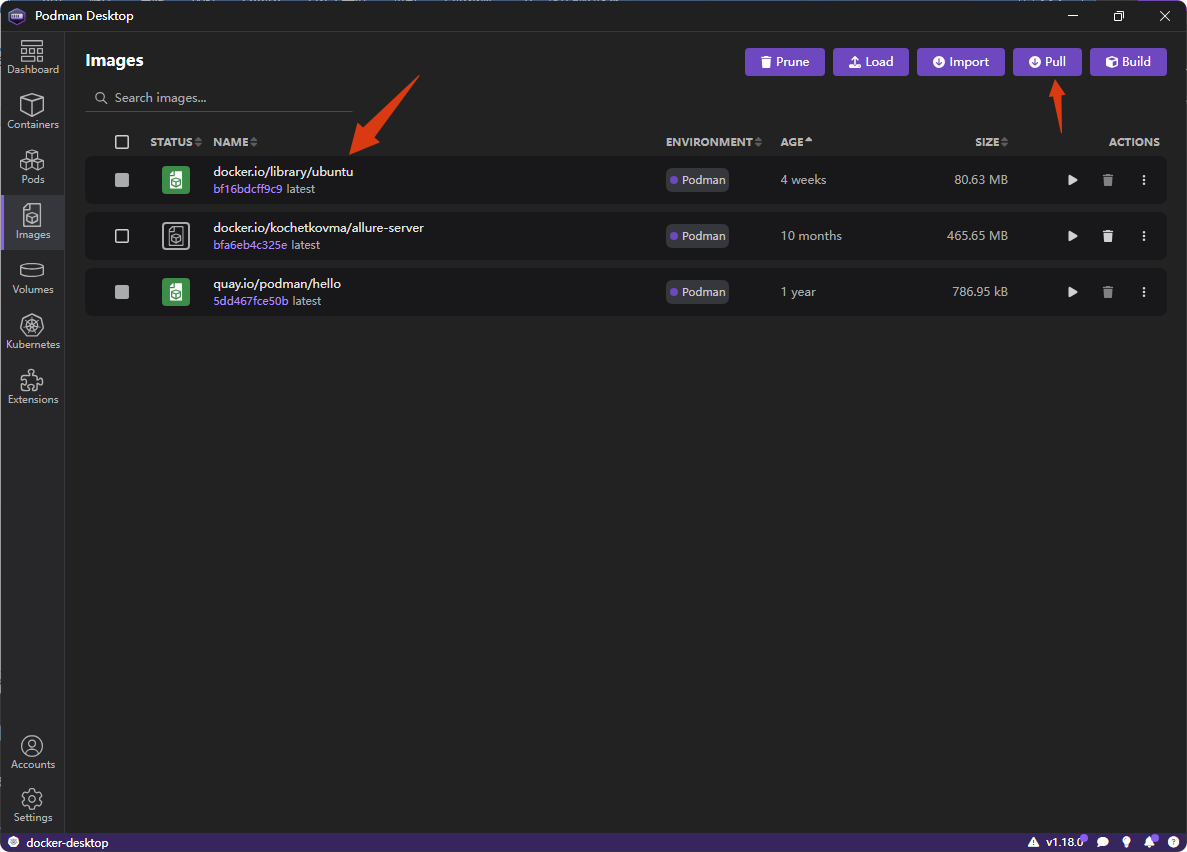Run the docker.io/library/ubuntu image
Viewport: 1187px width, 852px height.
(1072, 180)
